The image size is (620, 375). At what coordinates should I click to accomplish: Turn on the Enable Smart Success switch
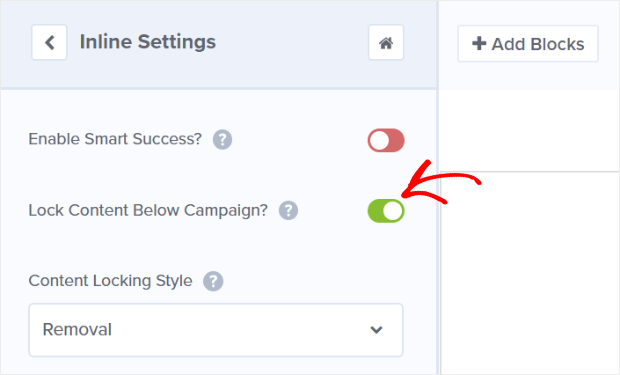click(x=386, y=140)
